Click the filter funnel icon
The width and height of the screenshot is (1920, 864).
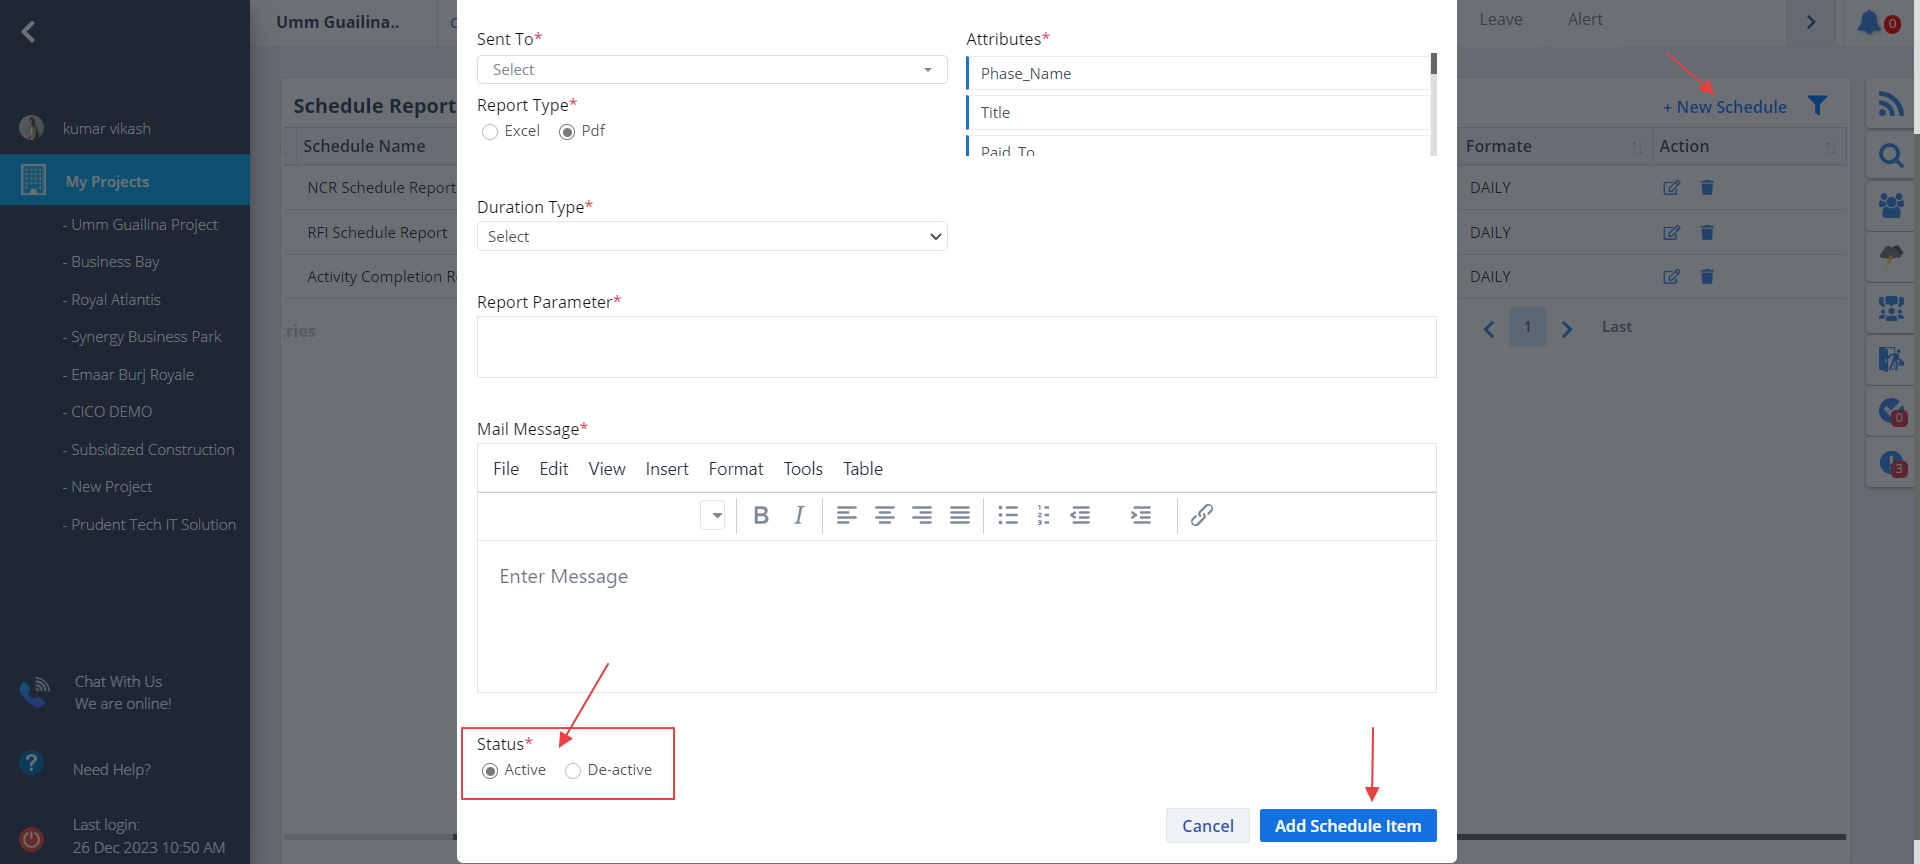pos(1818,105)
